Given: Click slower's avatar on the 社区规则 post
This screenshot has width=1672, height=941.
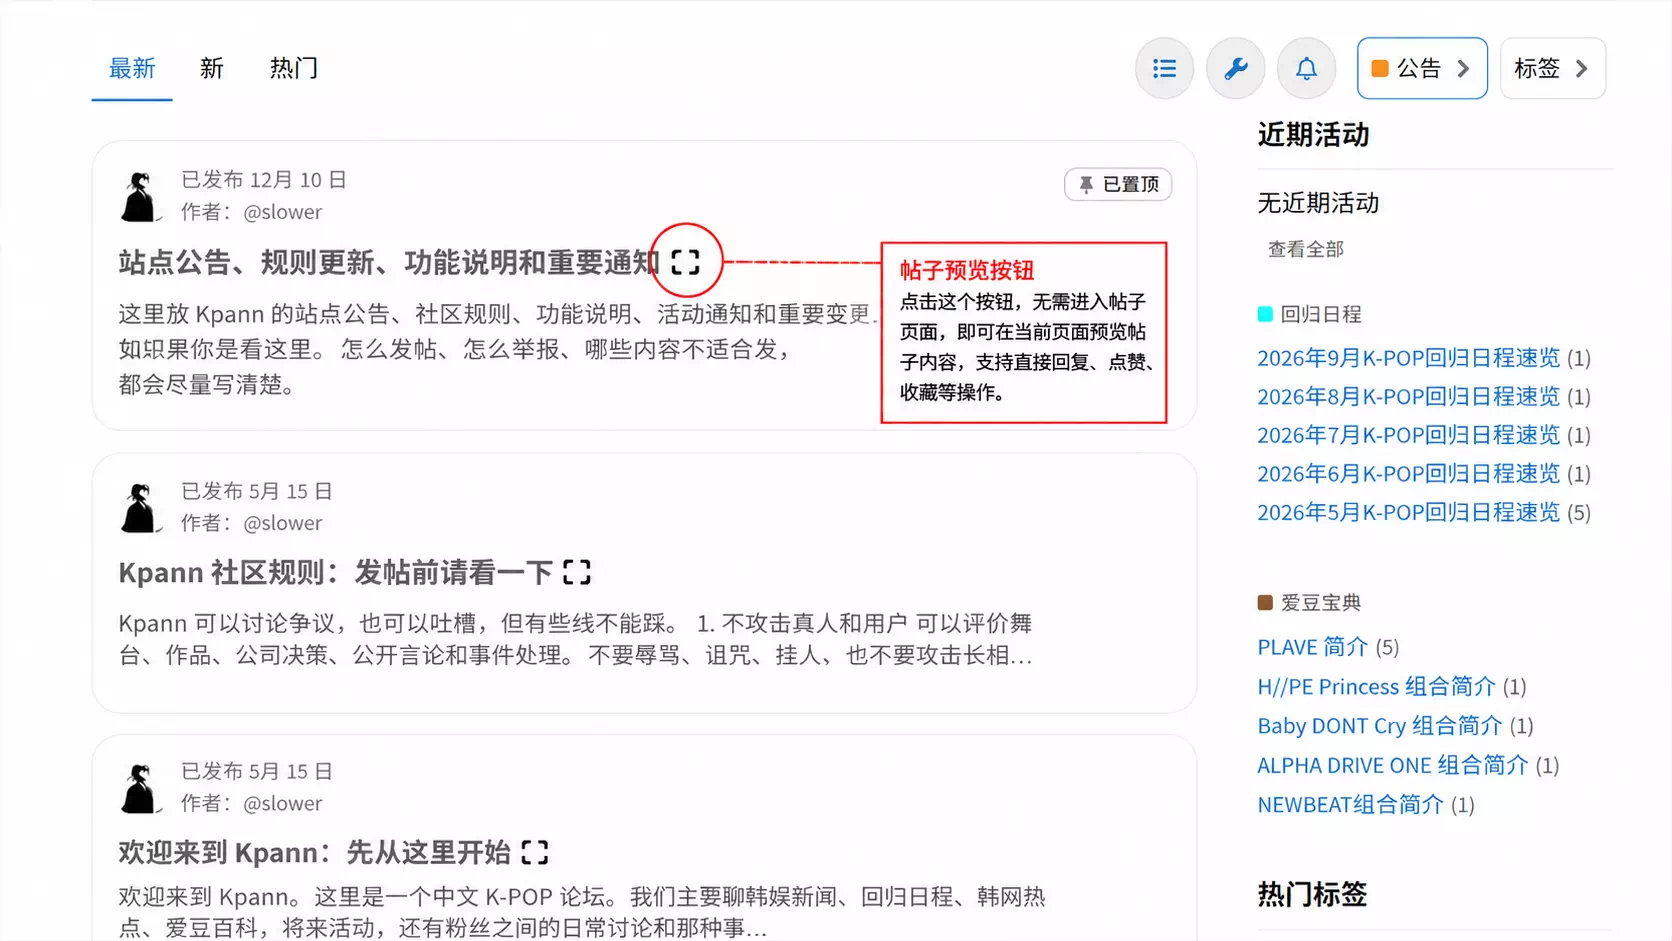Looking at the screenshot, I should click(x=140, y=507).
